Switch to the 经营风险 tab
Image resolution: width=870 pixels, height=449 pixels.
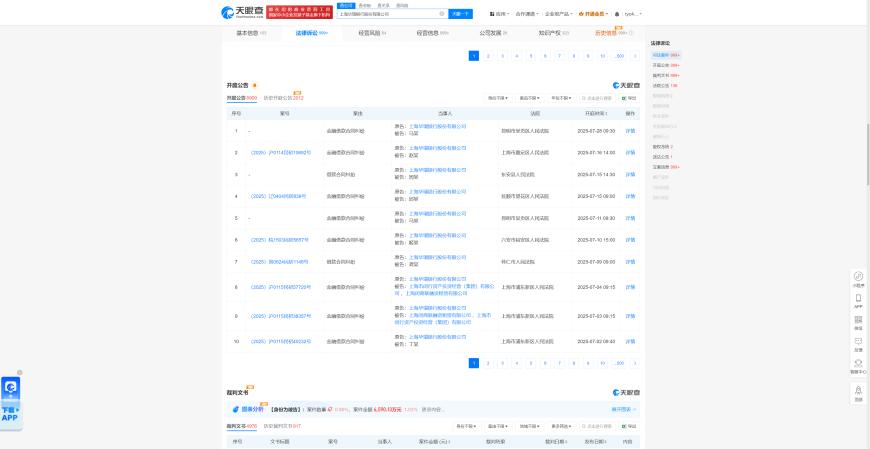pos(371,33)
